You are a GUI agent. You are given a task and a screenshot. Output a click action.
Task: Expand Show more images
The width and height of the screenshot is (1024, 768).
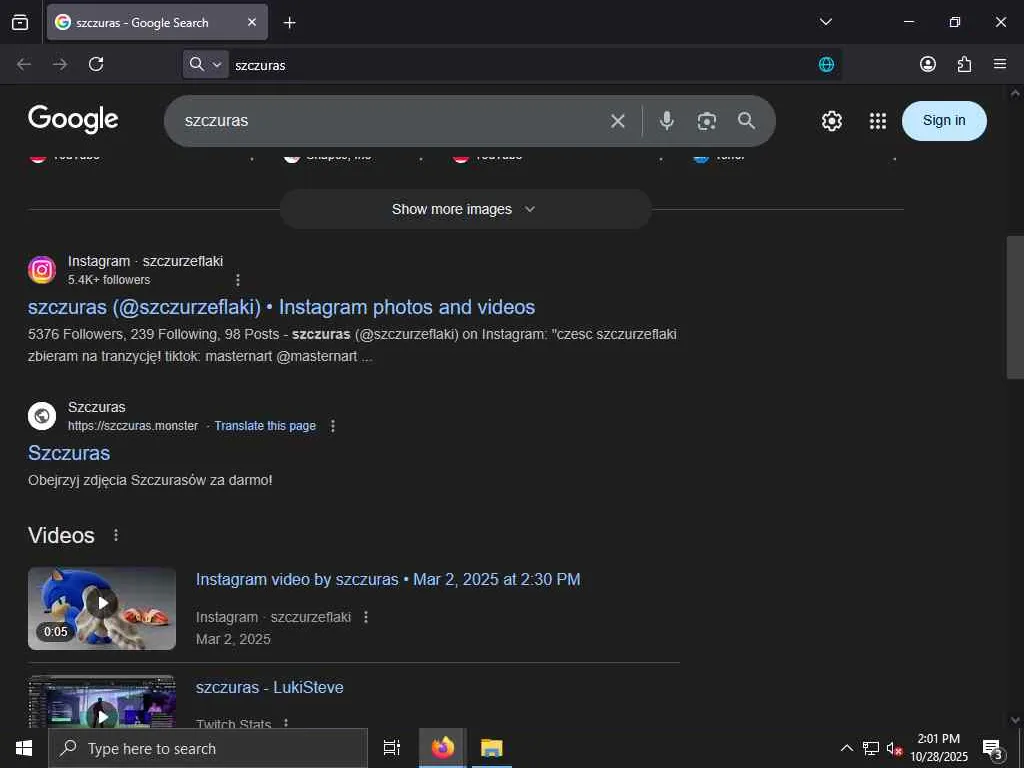(465, 209)
